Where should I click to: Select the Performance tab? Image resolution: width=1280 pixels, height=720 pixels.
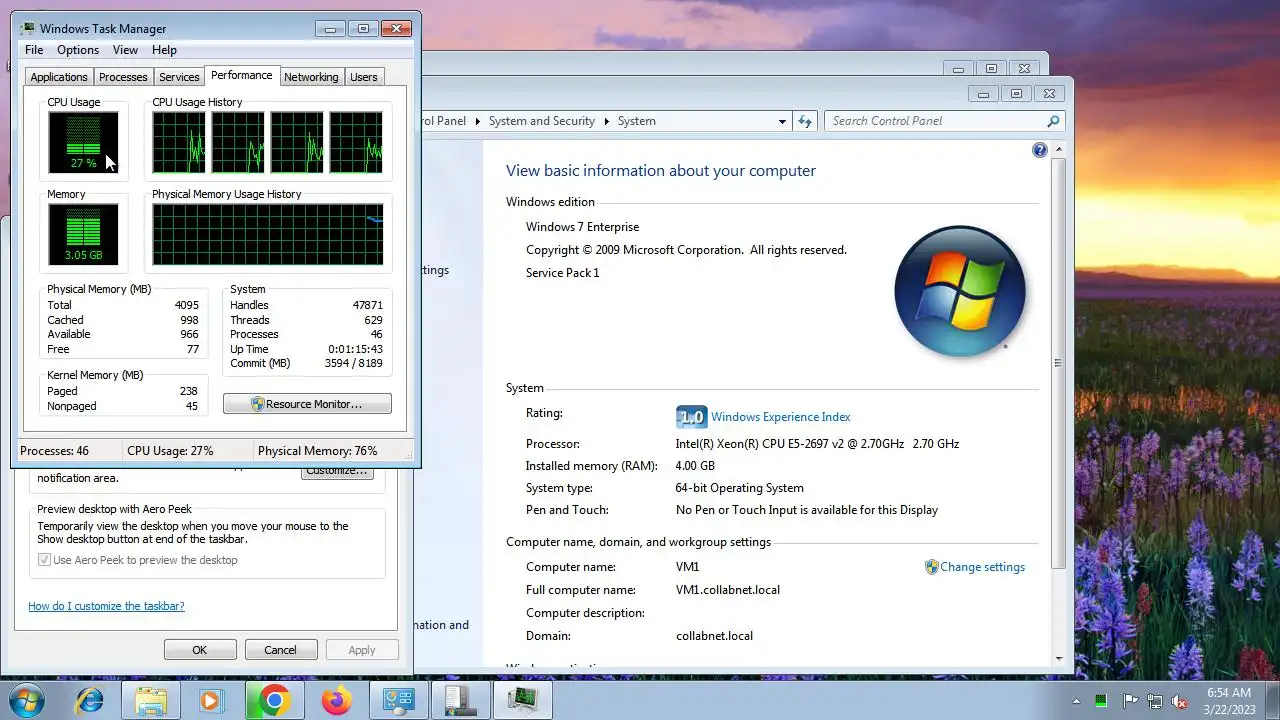tap(241, 75)
